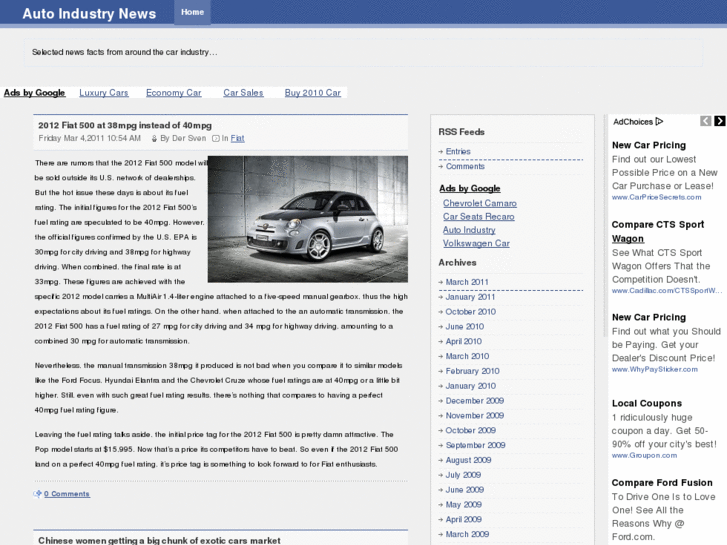
Task: Open the March 2011 archive
Action: pos(467,282)
